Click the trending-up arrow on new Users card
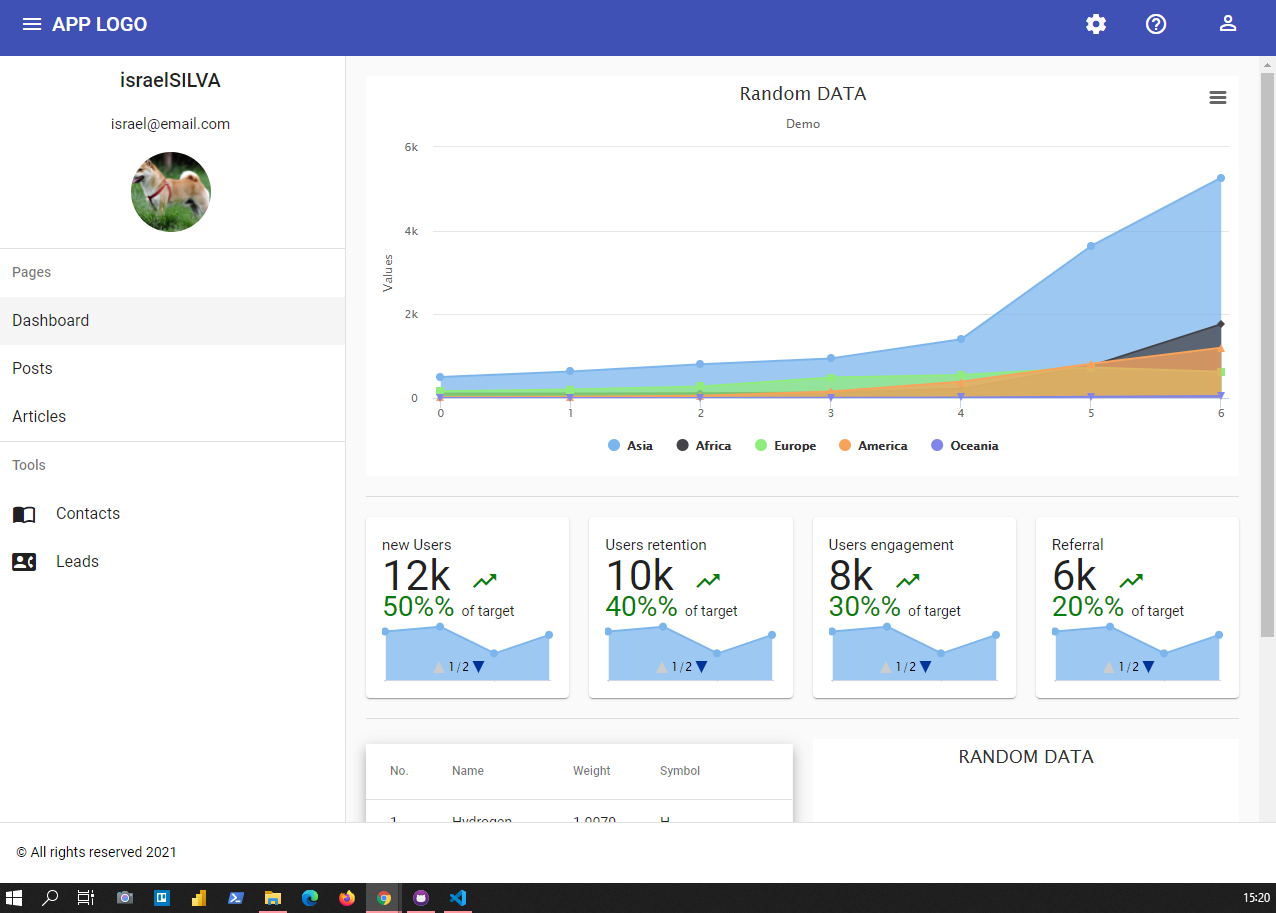 pos(485,580)
